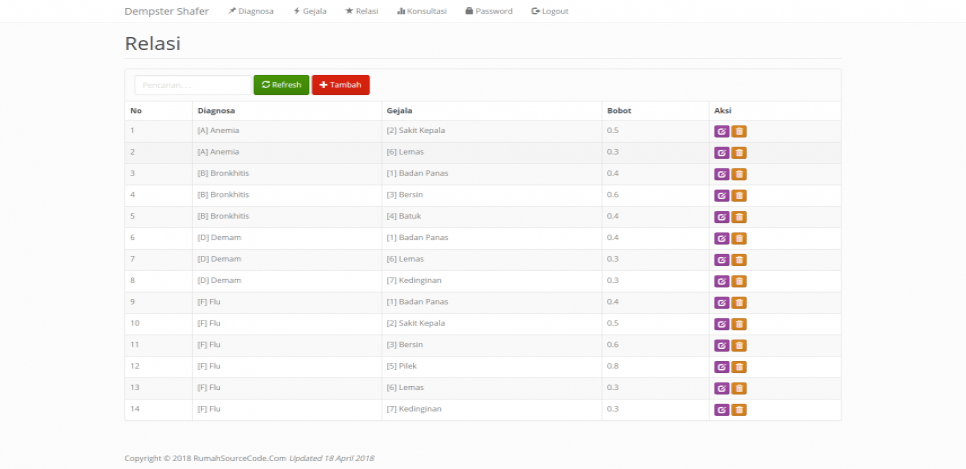The image size is (966, 469).
Task: Delete row 4 Bronkhitis Bersin relation
Action: (x=739, y=196)
